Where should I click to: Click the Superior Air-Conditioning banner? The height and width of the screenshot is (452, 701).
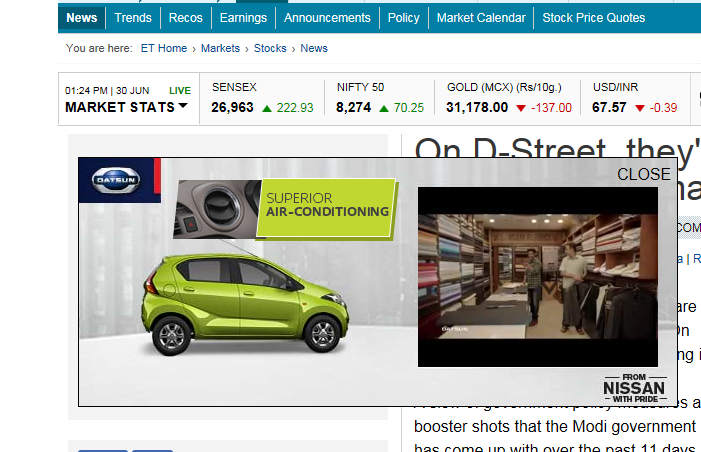click(326, 208)
